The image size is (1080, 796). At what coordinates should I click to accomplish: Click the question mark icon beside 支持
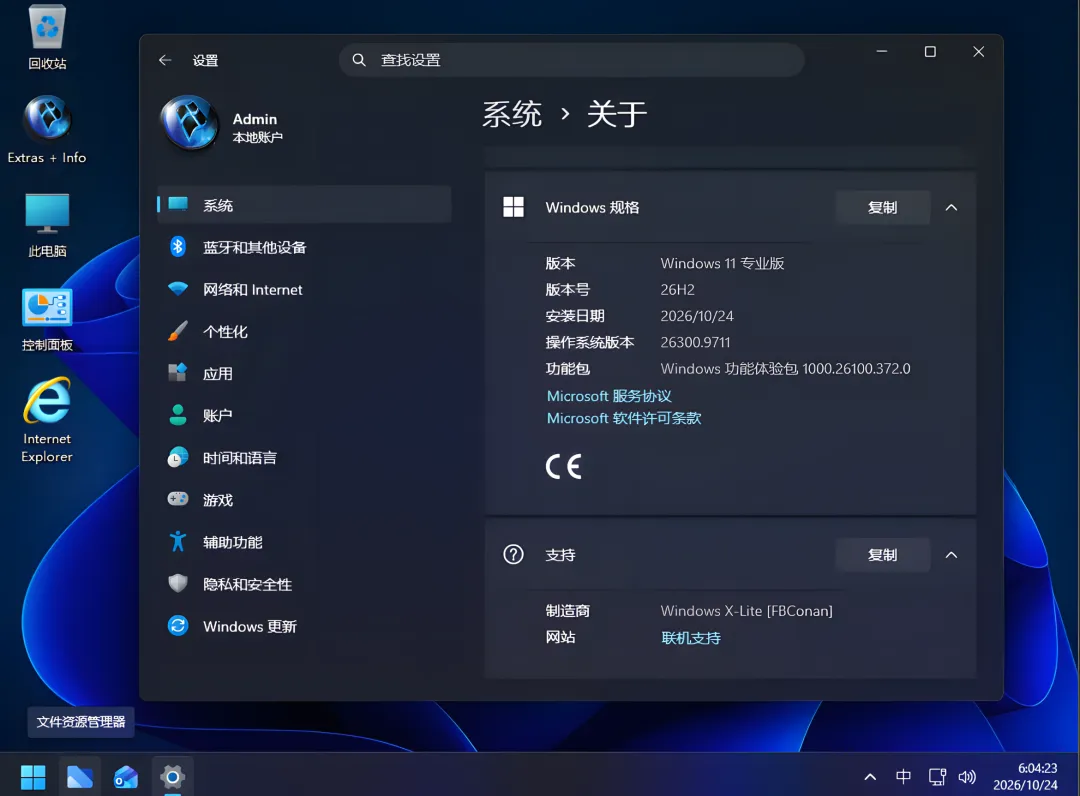pos(513,554)
